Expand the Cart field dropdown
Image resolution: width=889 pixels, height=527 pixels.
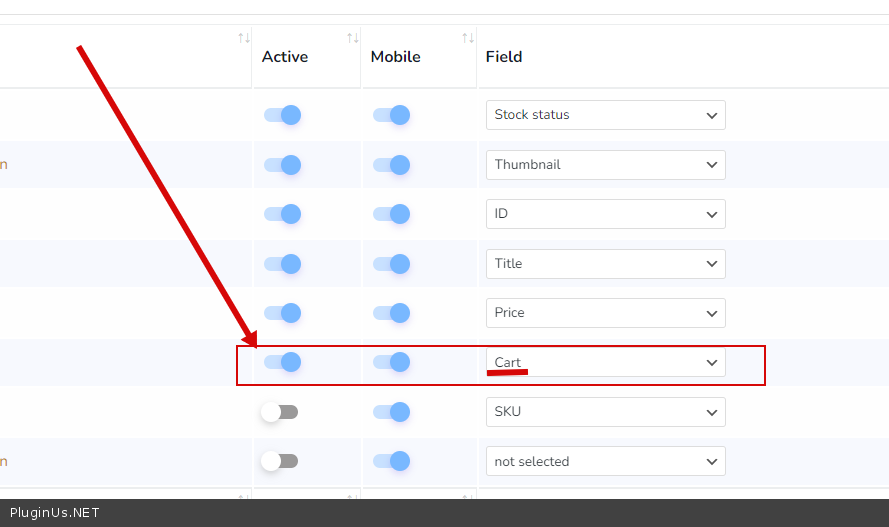point(605,362)
